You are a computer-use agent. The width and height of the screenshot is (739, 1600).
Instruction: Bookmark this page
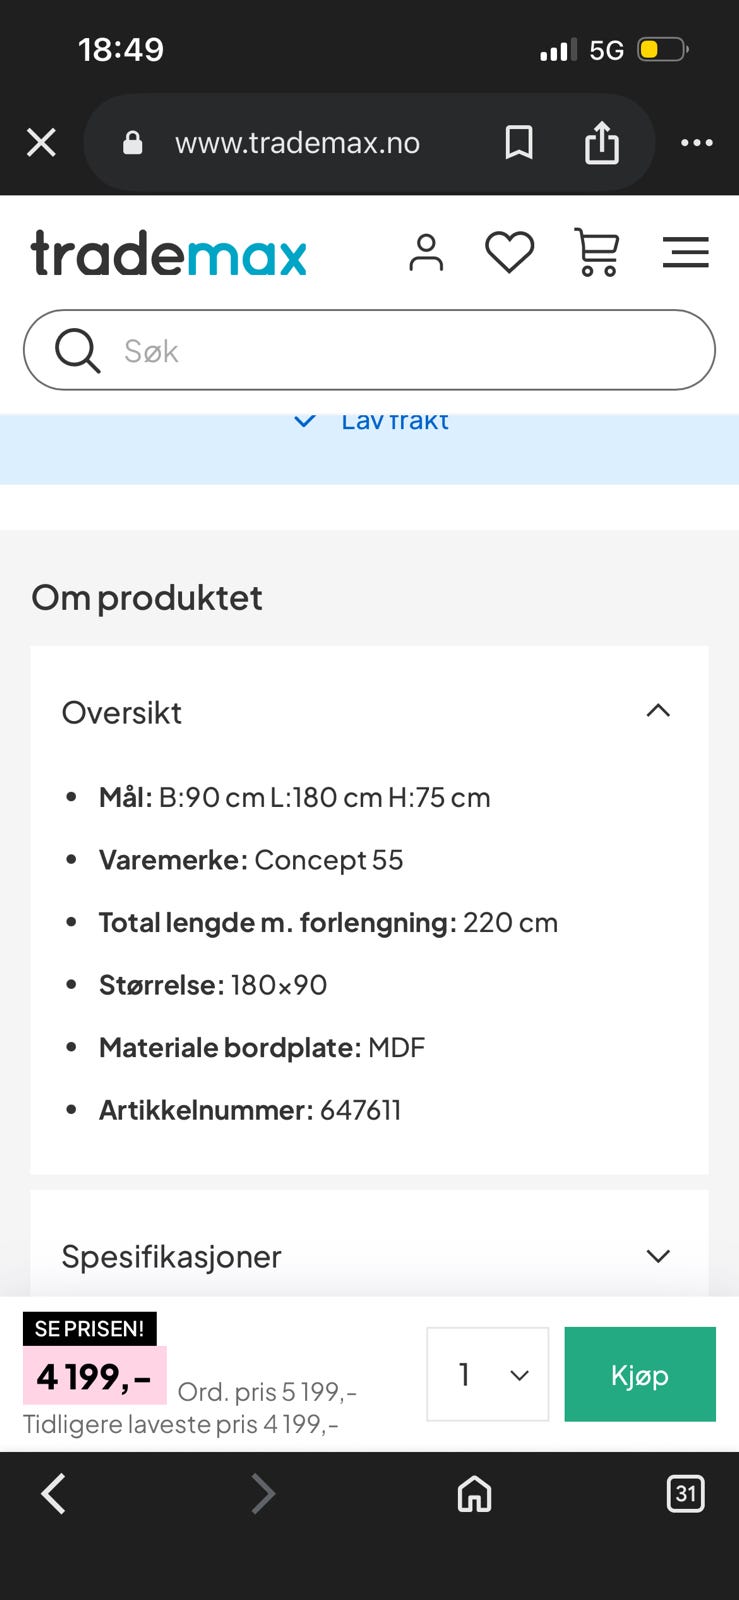[x=519, y=142]
